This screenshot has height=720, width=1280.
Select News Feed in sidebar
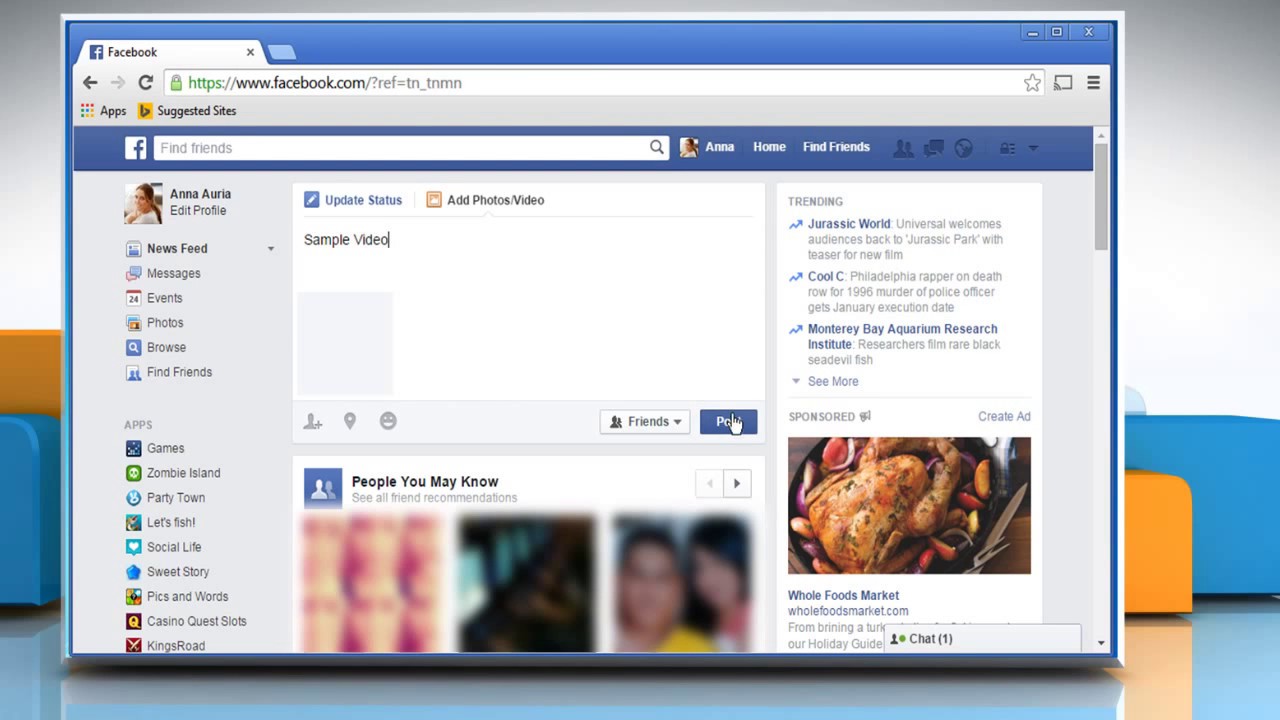click(x=166, y=248)
